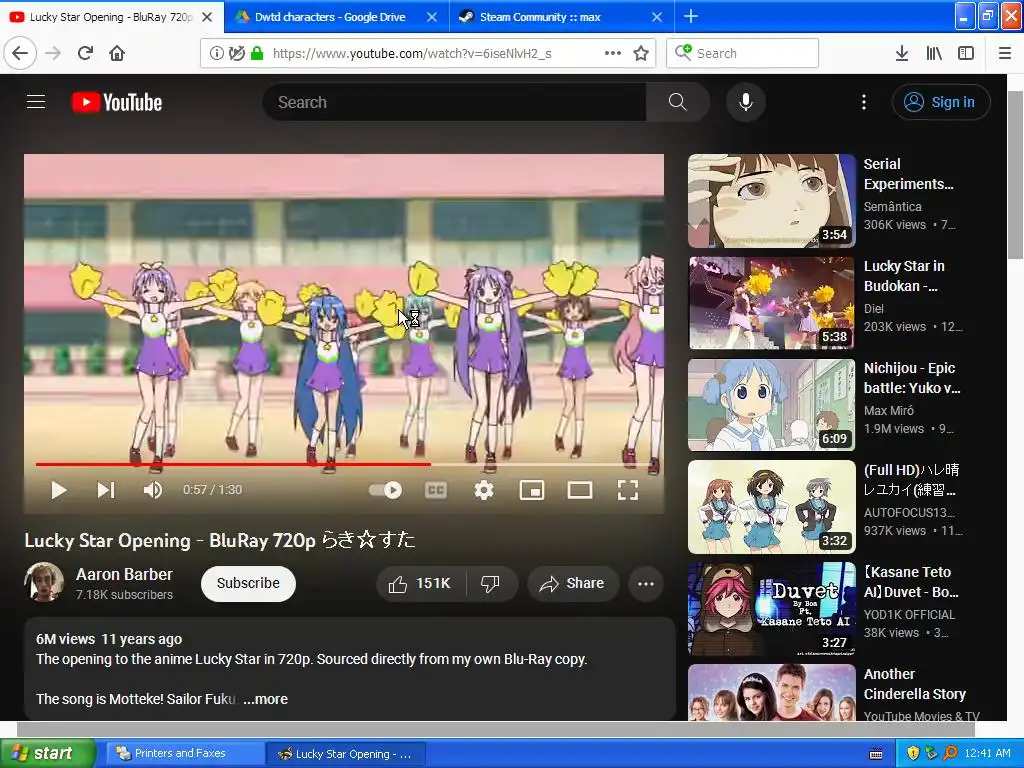Open tracking protection shield in address bar
Viewport: 1024px width, 768px height.
click(x=236, y=53)
